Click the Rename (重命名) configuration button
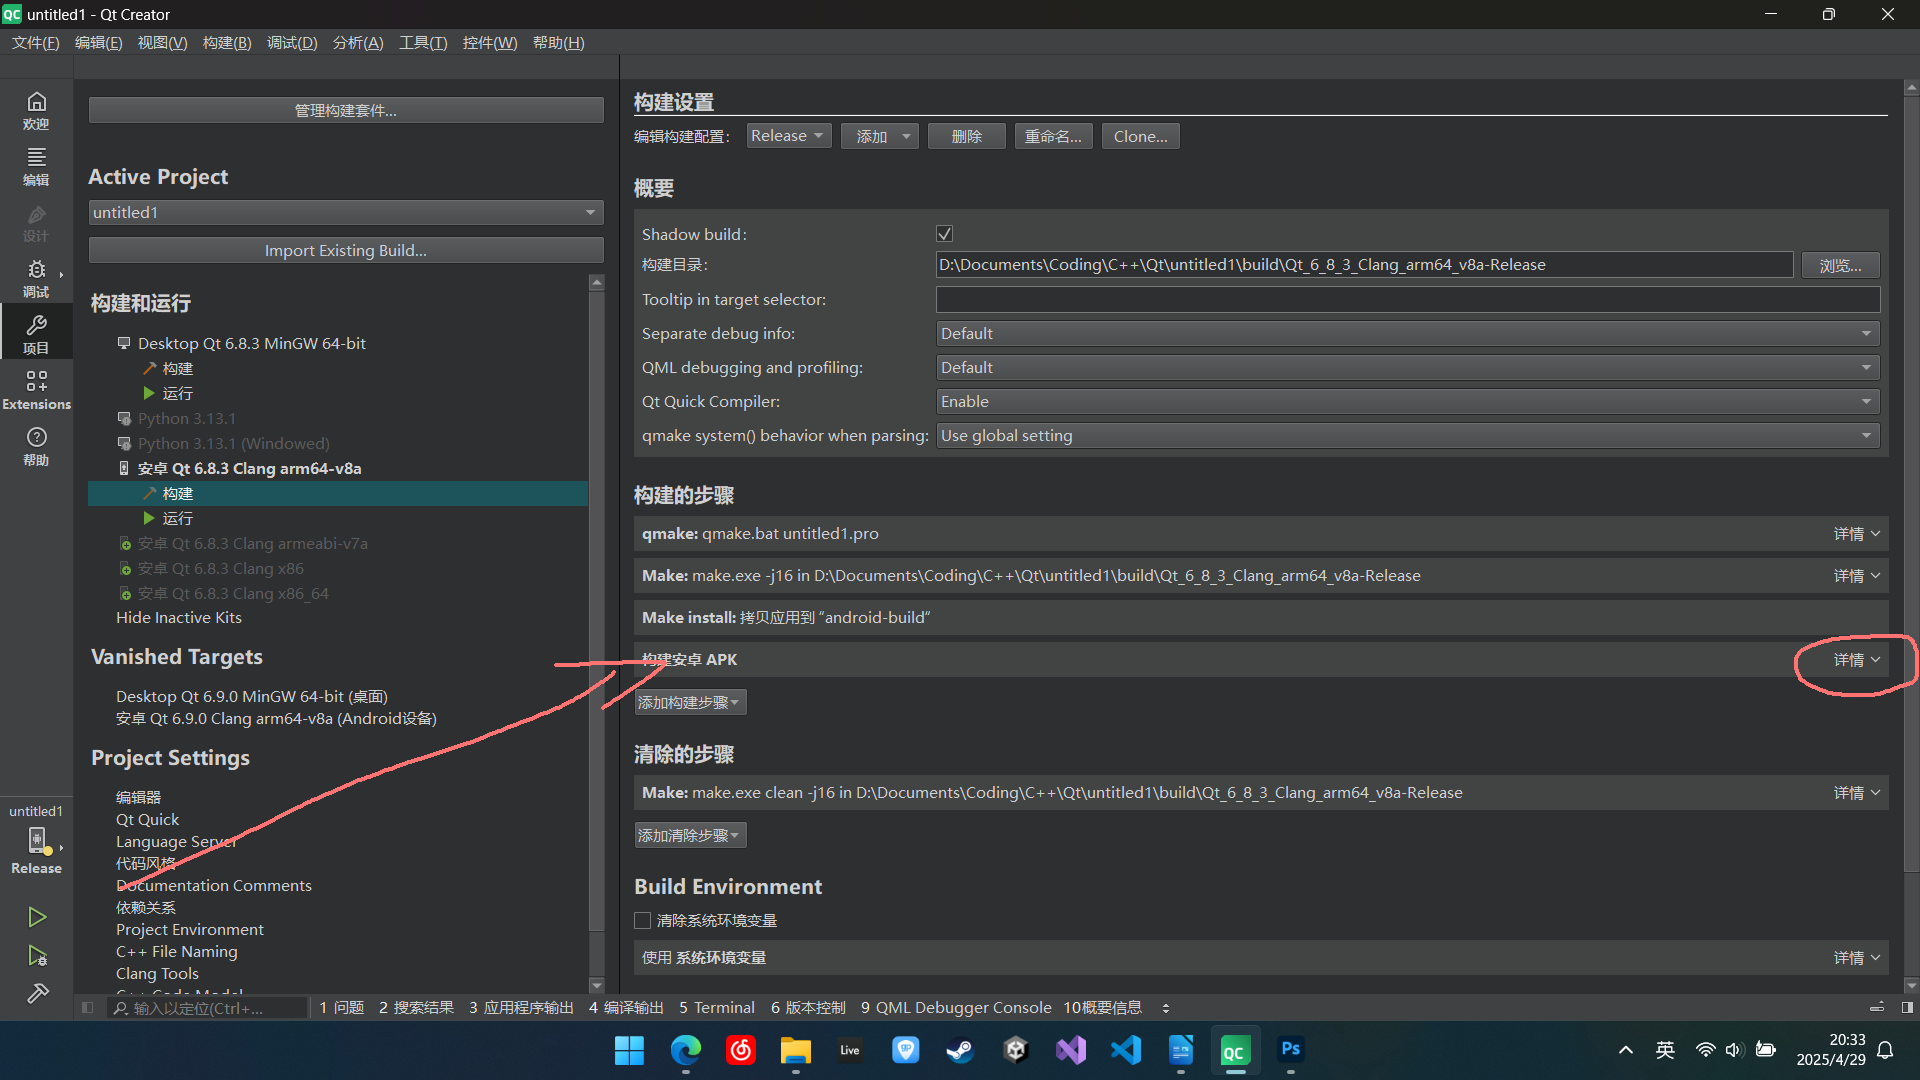This screenshot has width=1920, height=1080. 1053,136
